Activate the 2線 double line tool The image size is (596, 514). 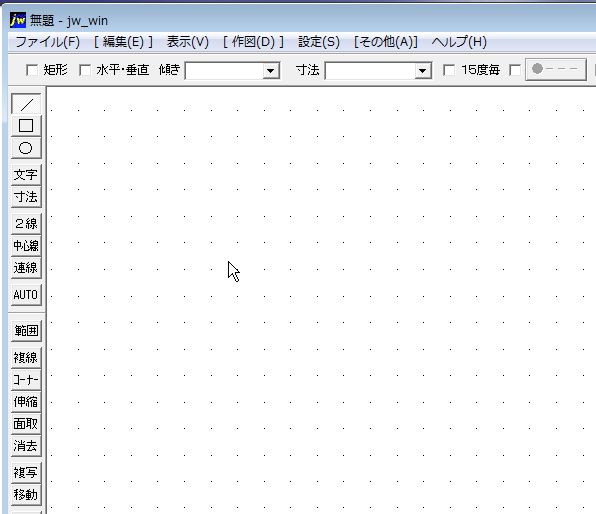coord(26,224)
